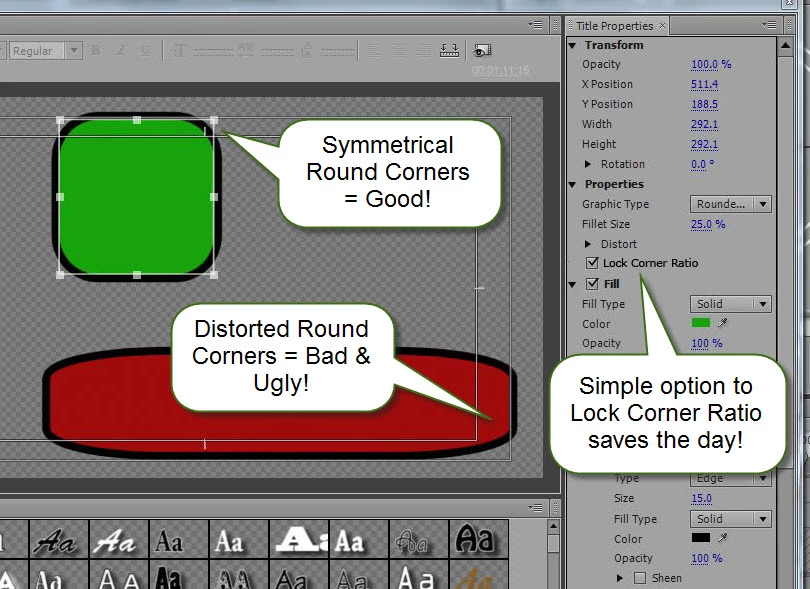Click the Height value 292.1
Screen dimensions: 810x589
click(704, 144)
